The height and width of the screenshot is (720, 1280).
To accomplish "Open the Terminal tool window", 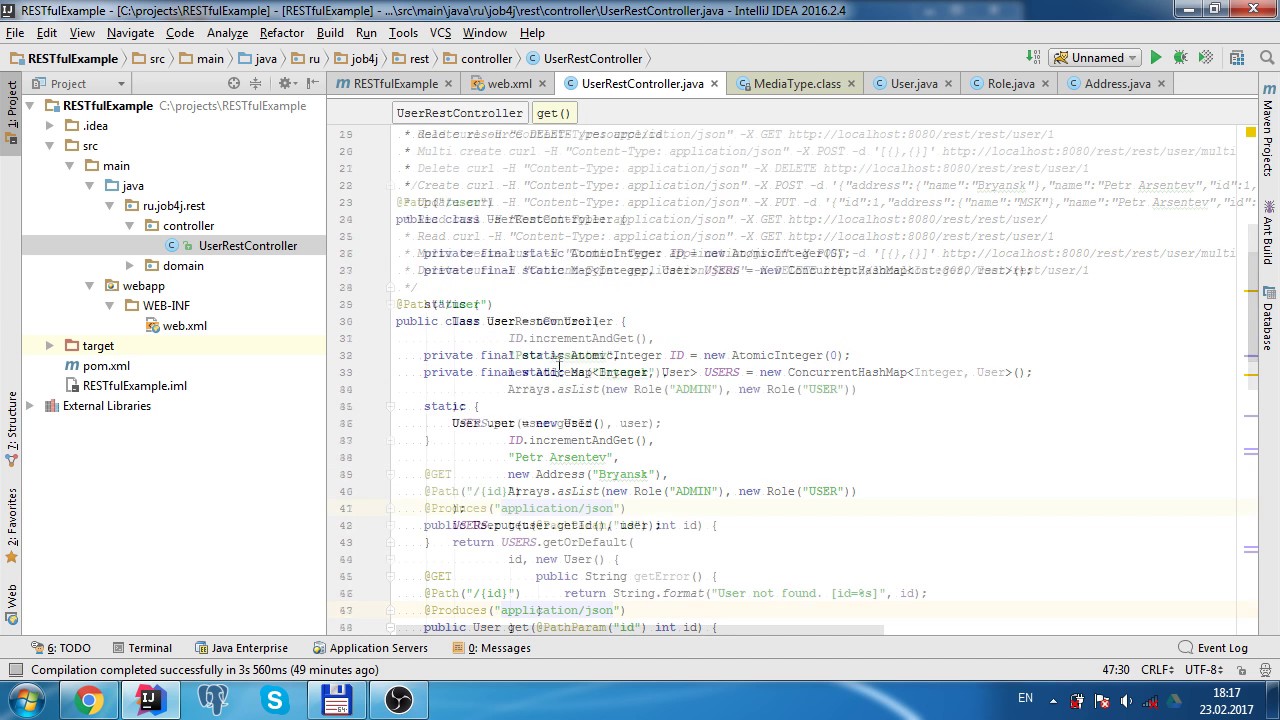I will [x=142, y=648].
